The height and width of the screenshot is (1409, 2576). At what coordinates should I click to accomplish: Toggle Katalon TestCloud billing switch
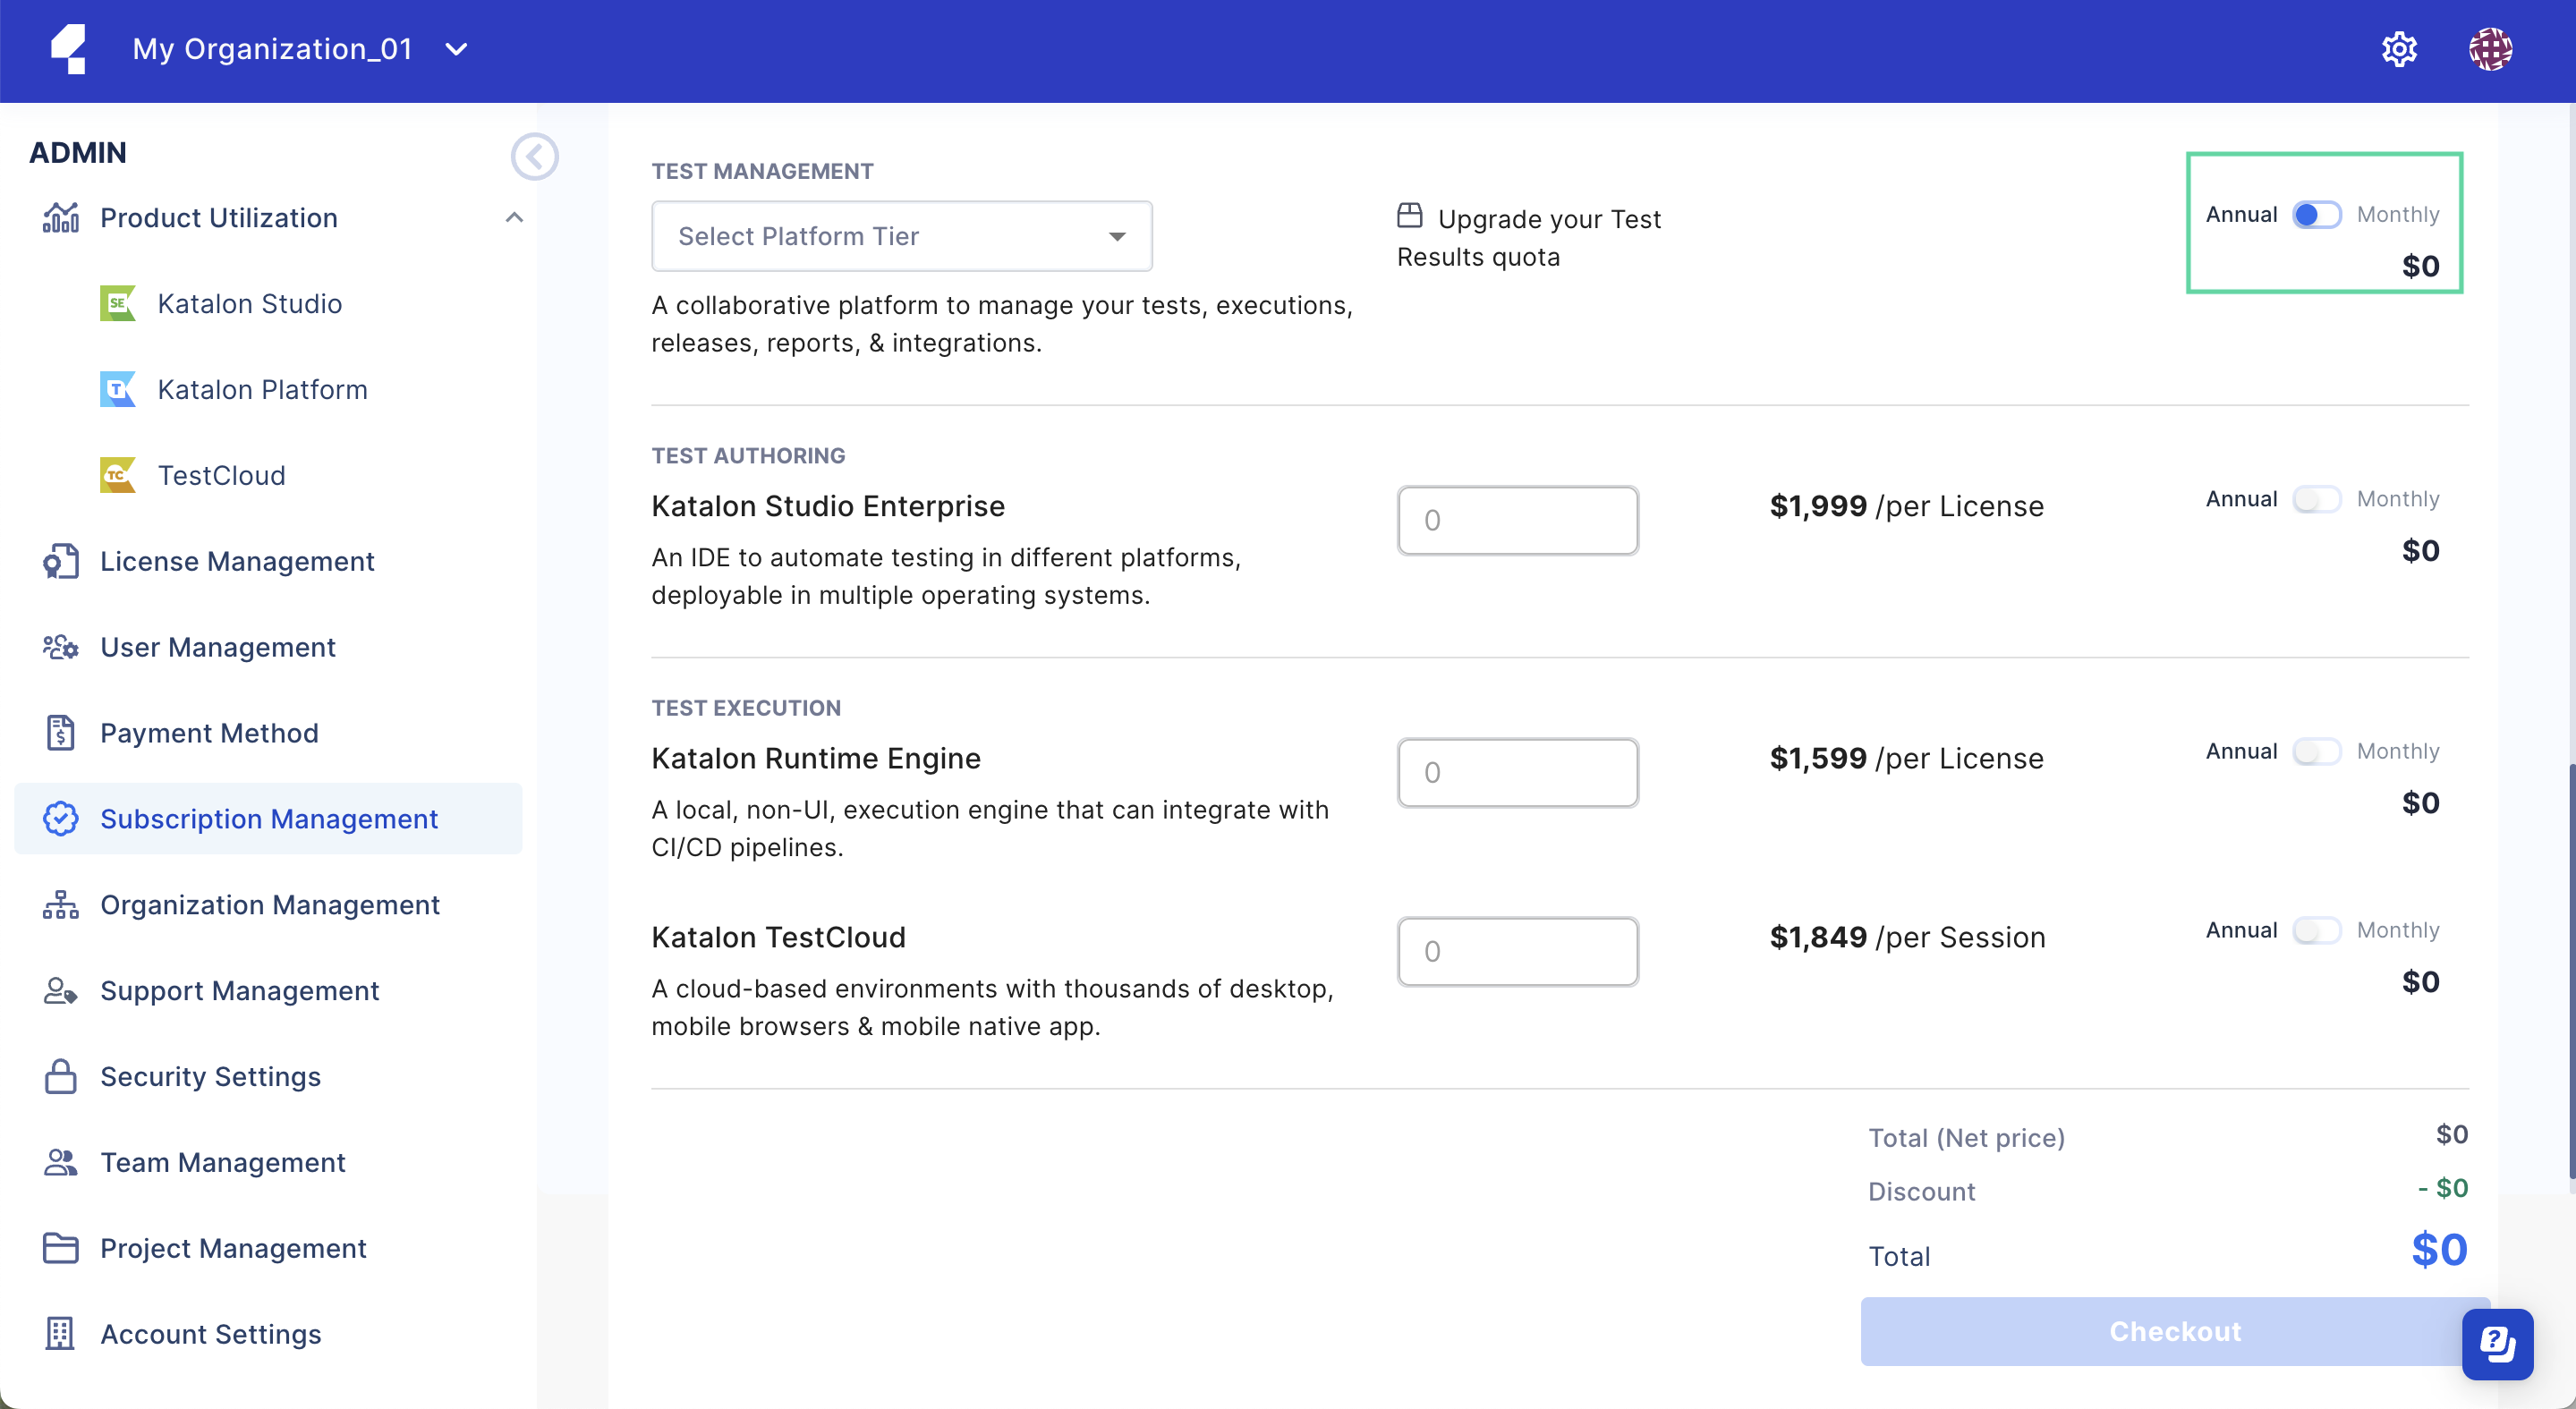point(2316,930)
